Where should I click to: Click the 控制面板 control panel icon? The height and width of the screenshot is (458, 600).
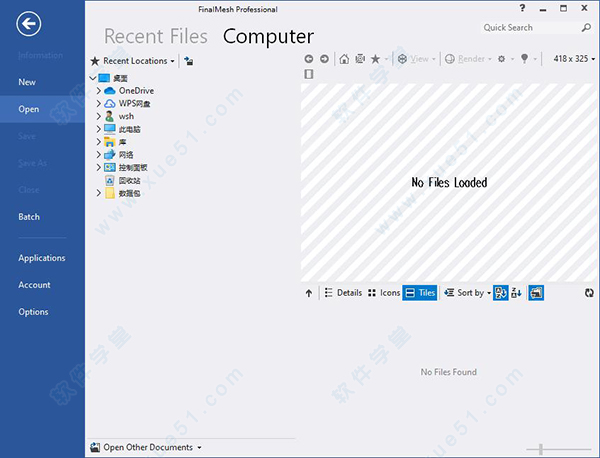tap(110, 167)
